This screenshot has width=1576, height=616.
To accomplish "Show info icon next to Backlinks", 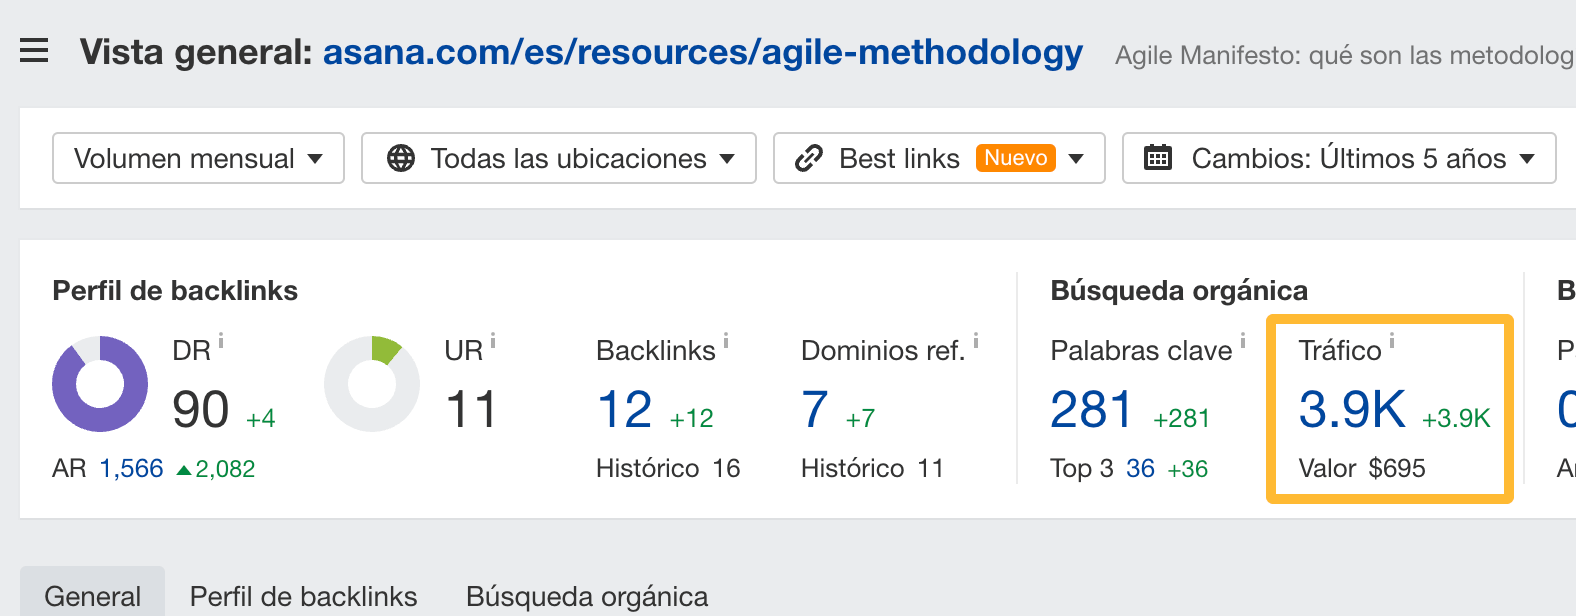I will (726, 341).
